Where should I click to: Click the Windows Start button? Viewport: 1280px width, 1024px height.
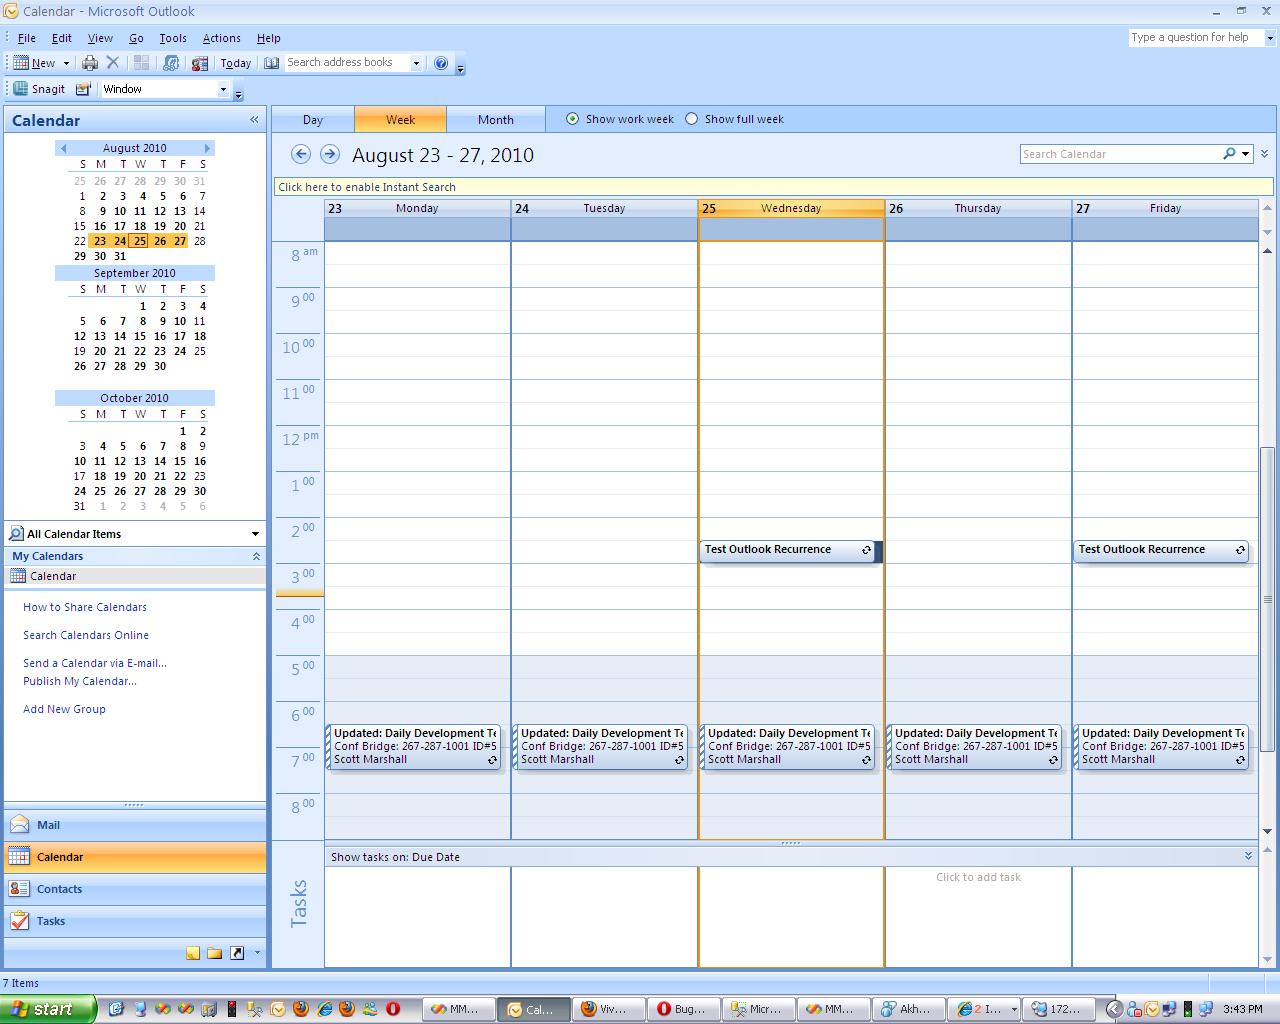coord(48,1009)
